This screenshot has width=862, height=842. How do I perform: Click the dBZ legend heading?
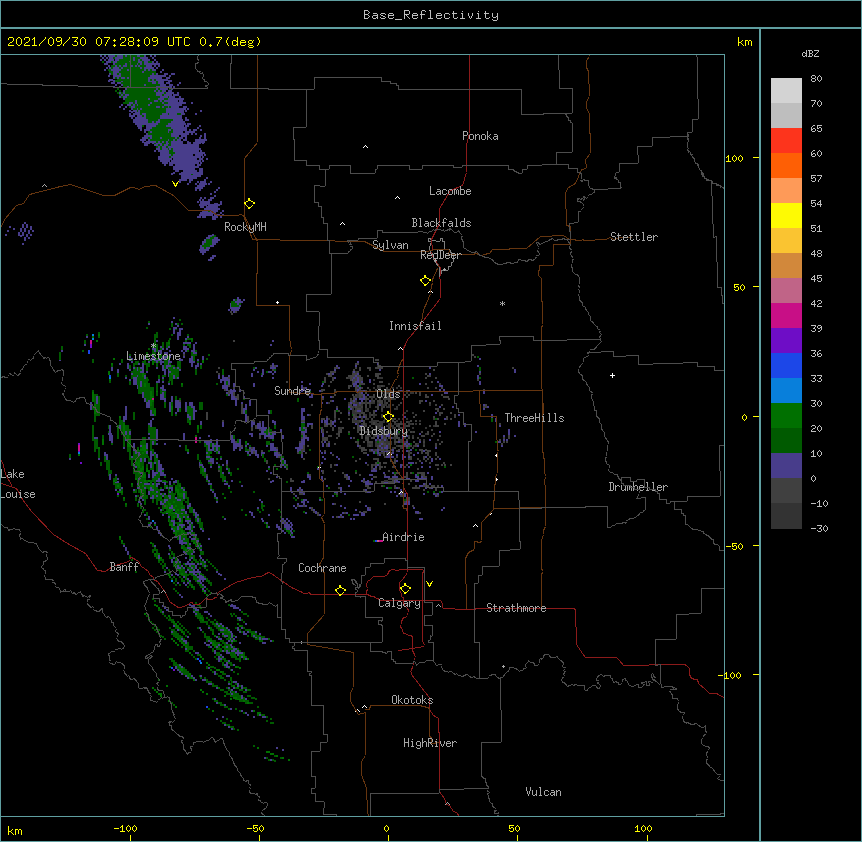click(810, 54)
